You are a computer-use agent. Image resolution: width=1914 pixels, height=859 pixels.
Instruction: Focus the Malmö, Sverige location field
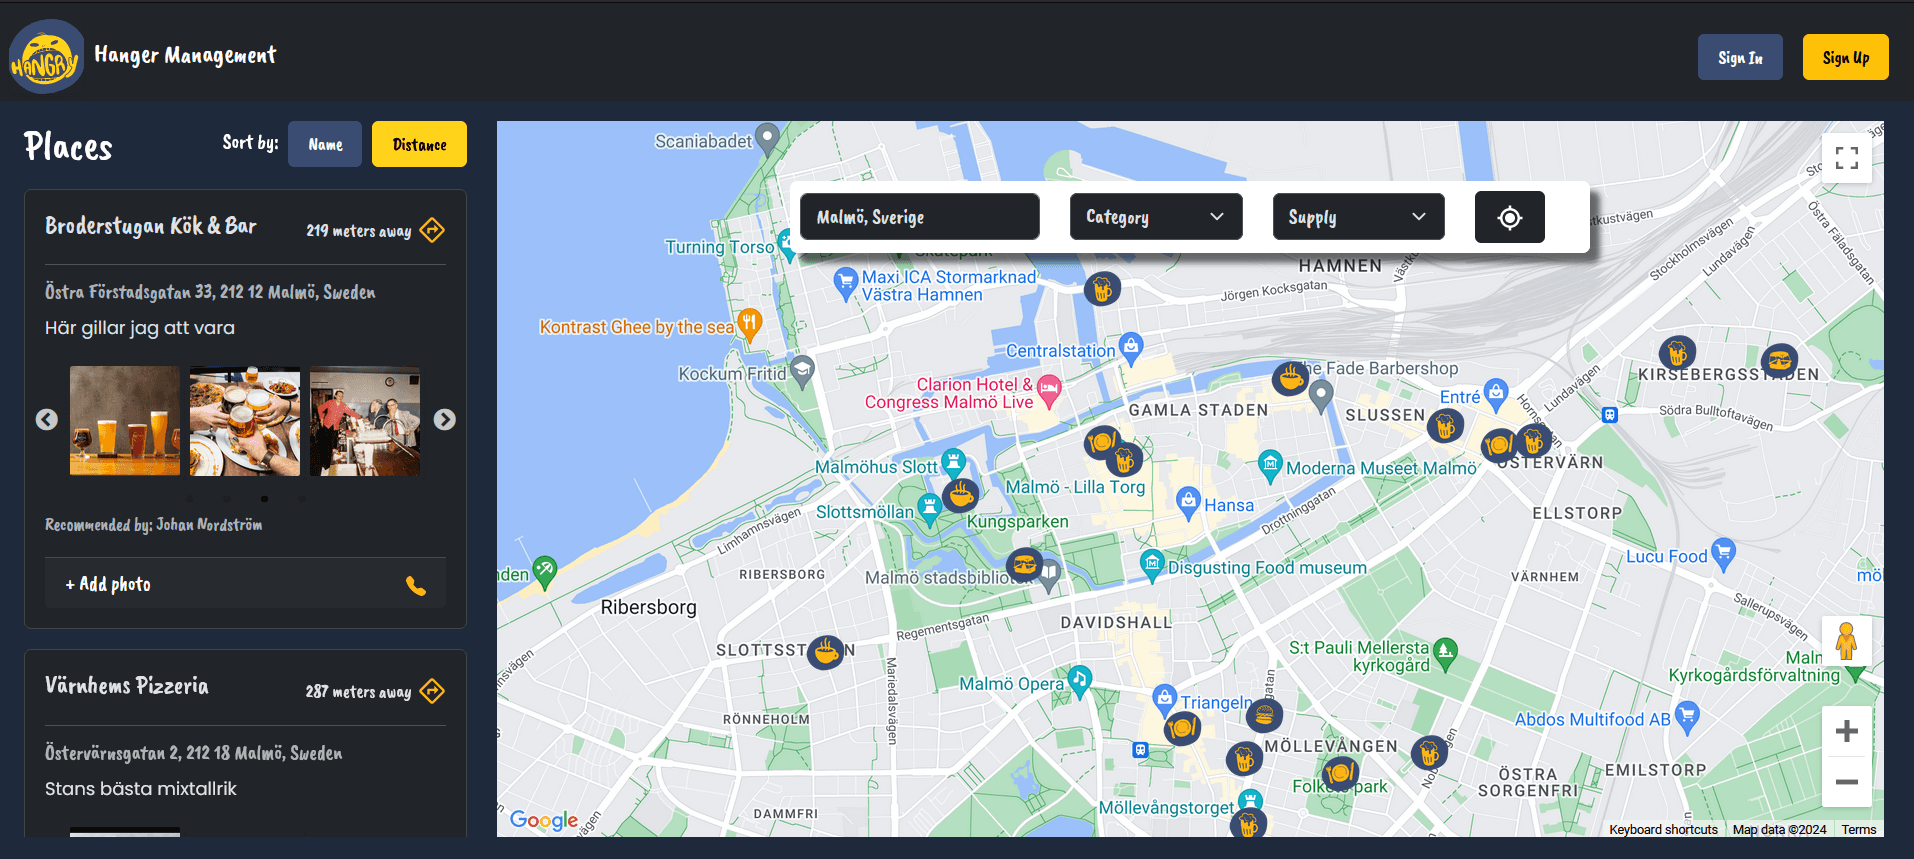coord(920,217)
